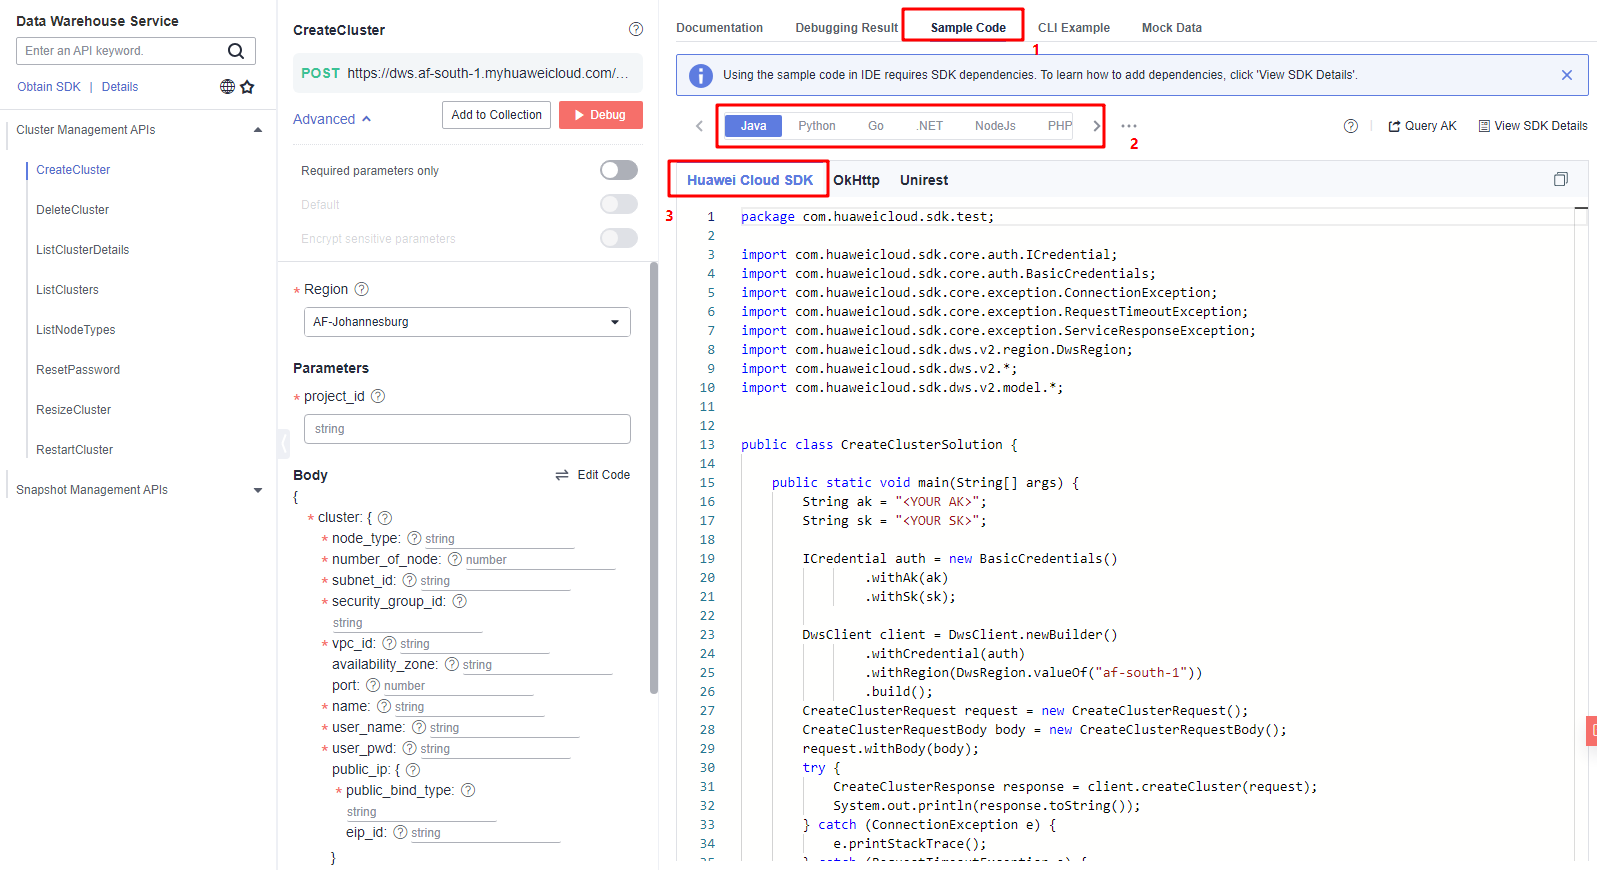Collapse Cluster Management APIs group
Image resolution: width=1597 pixels, height=870 pixels.
258,130
